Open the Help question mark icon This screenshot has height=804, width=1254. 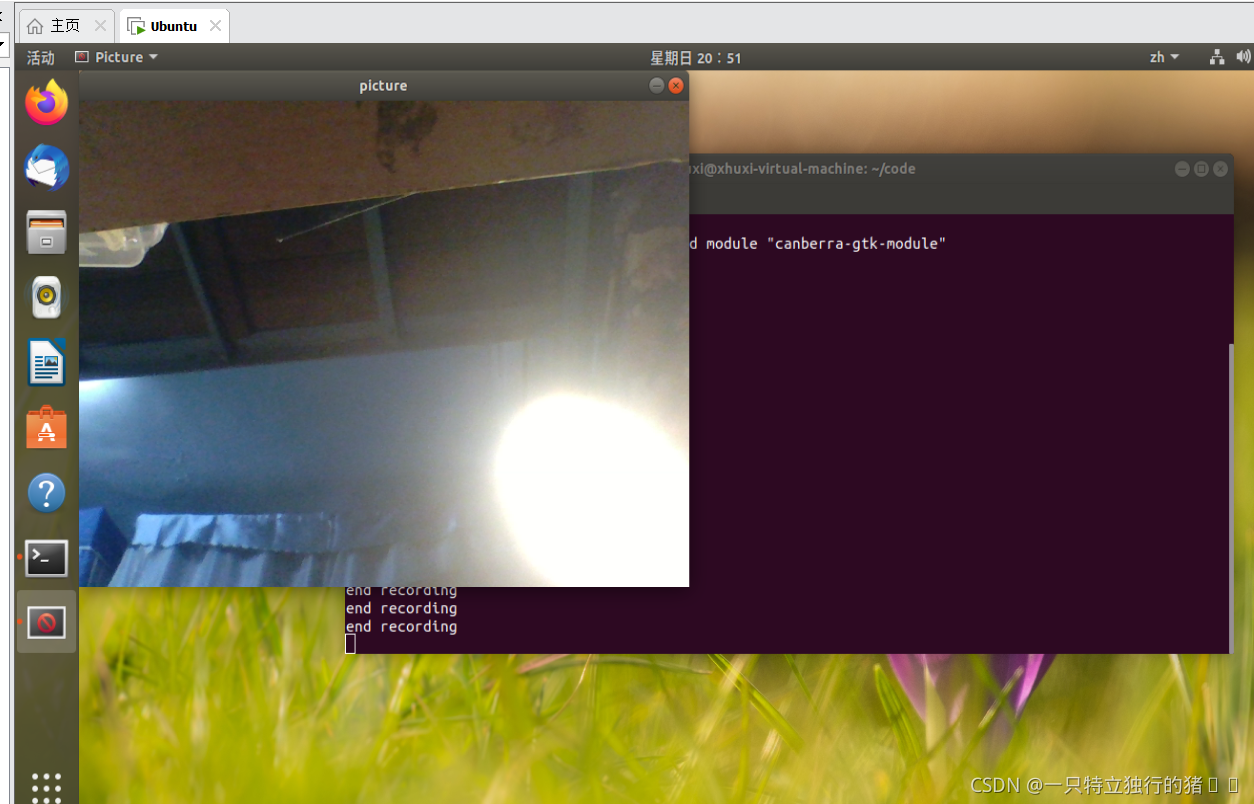pos(46,493)
